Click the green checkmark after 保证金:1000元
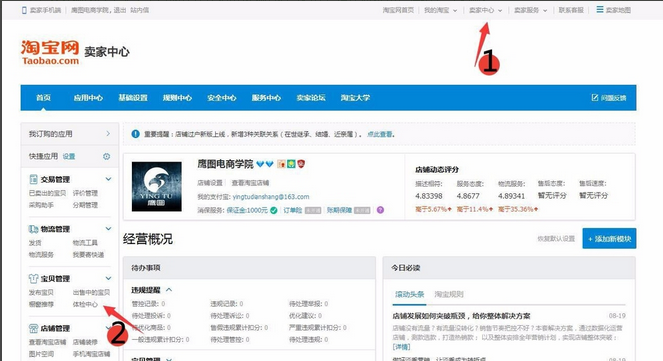This screenshot has height=361, width=663. coord(274,210)
